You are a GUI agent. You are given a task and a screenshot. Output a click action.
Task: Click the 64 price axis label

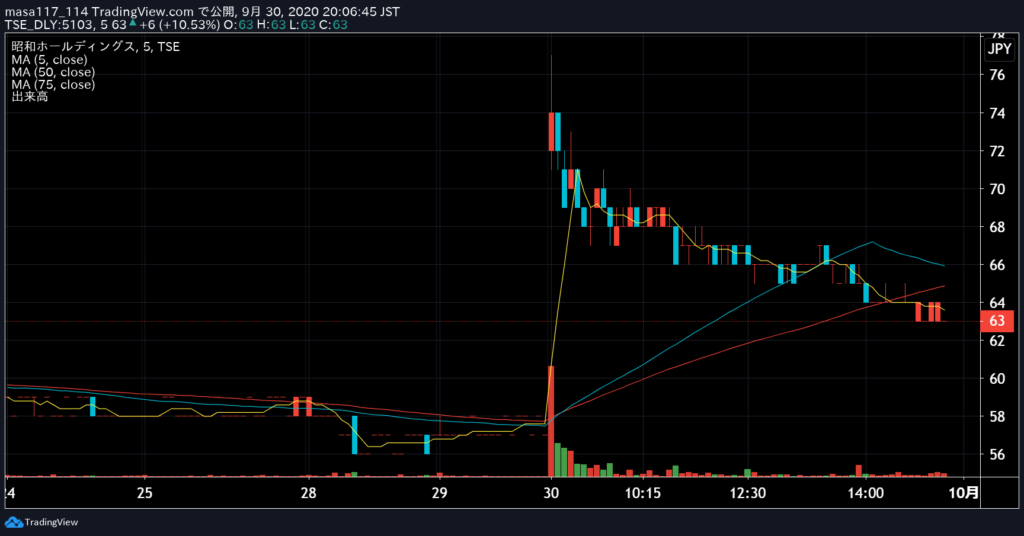(x=997, y=303)
